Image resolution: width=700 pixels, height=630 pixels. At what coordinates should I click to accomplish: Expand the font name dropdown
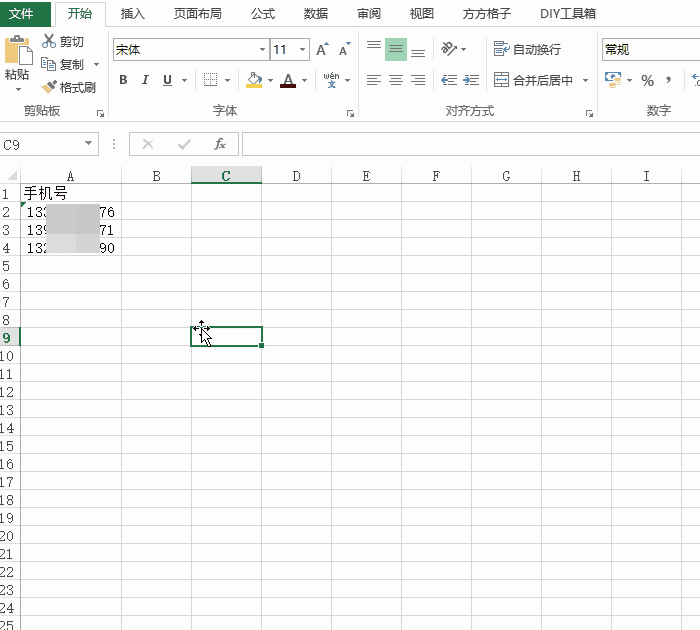(262, 49)
